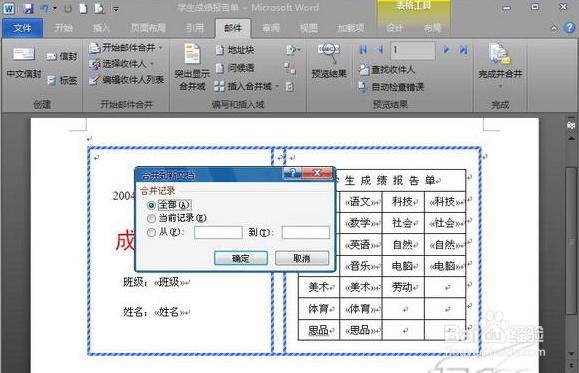Click 地址块 address block button
This screenshot has width=579, height=373.
[235, 50]
